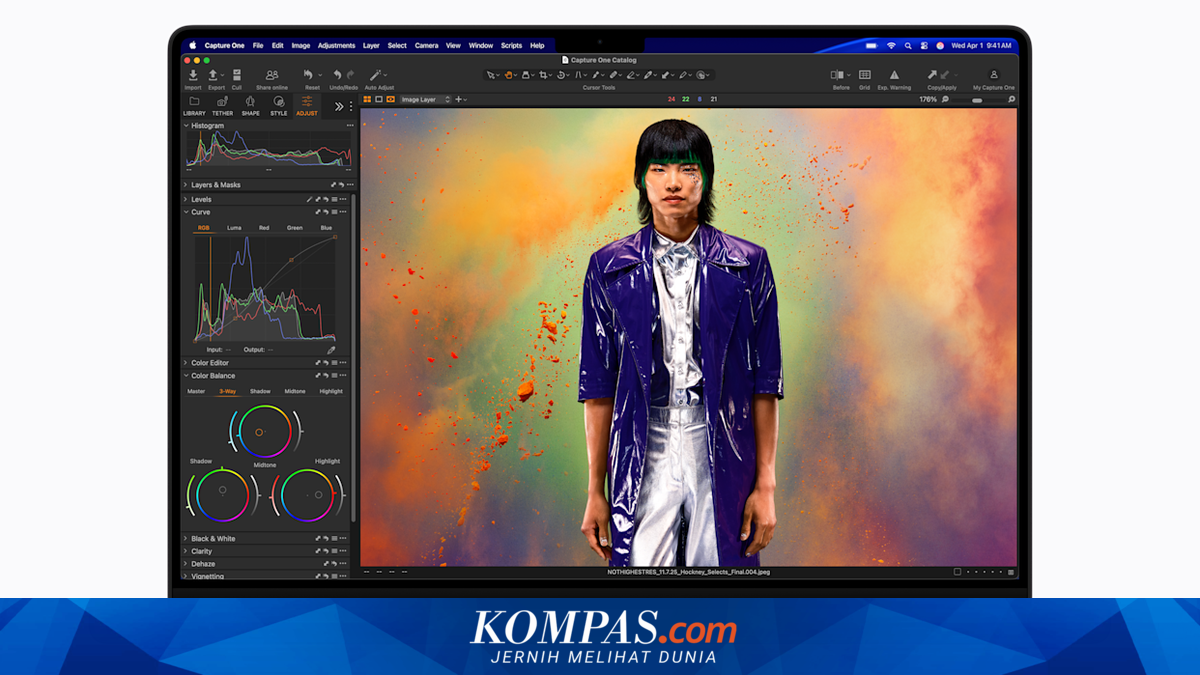
Task: Toggle the Before/After view
Action: [838, 76]
